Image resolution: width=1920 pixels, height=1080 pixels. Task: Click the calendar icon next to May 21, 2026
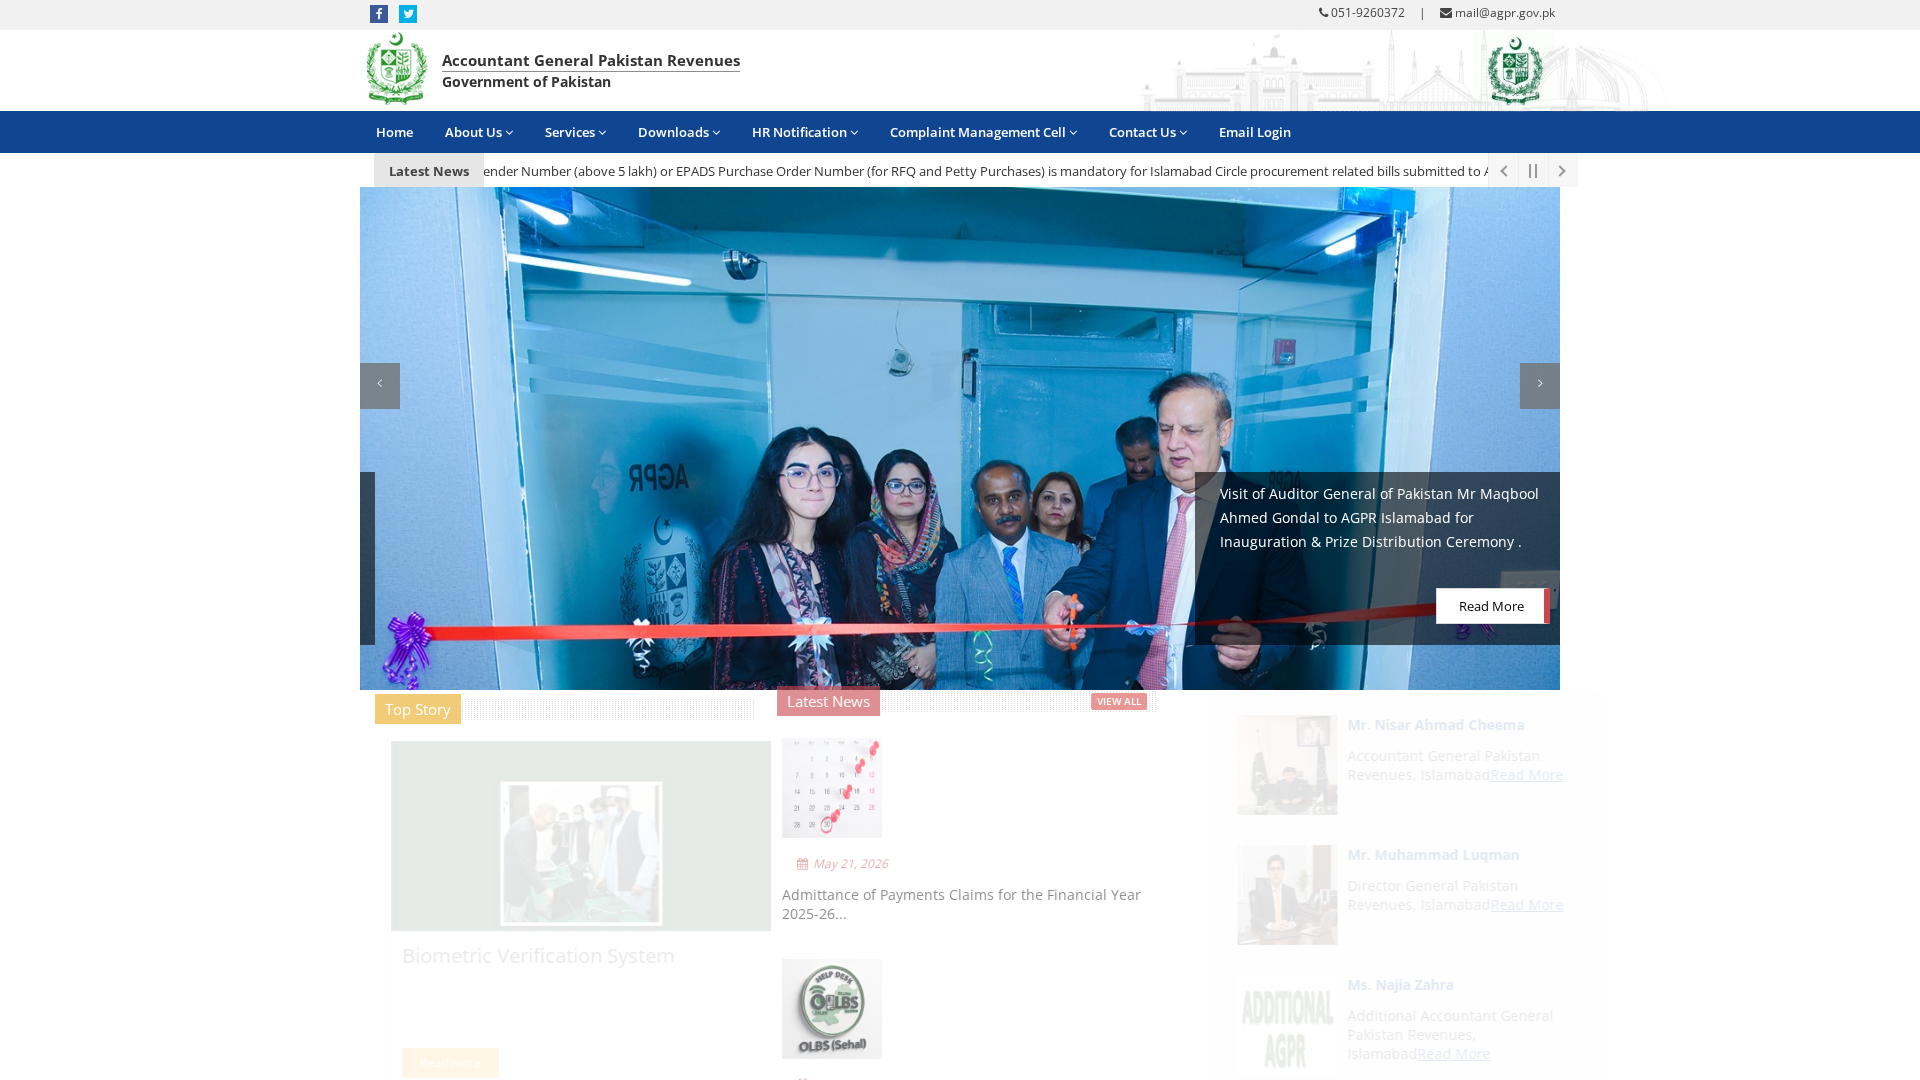point(802,864)
